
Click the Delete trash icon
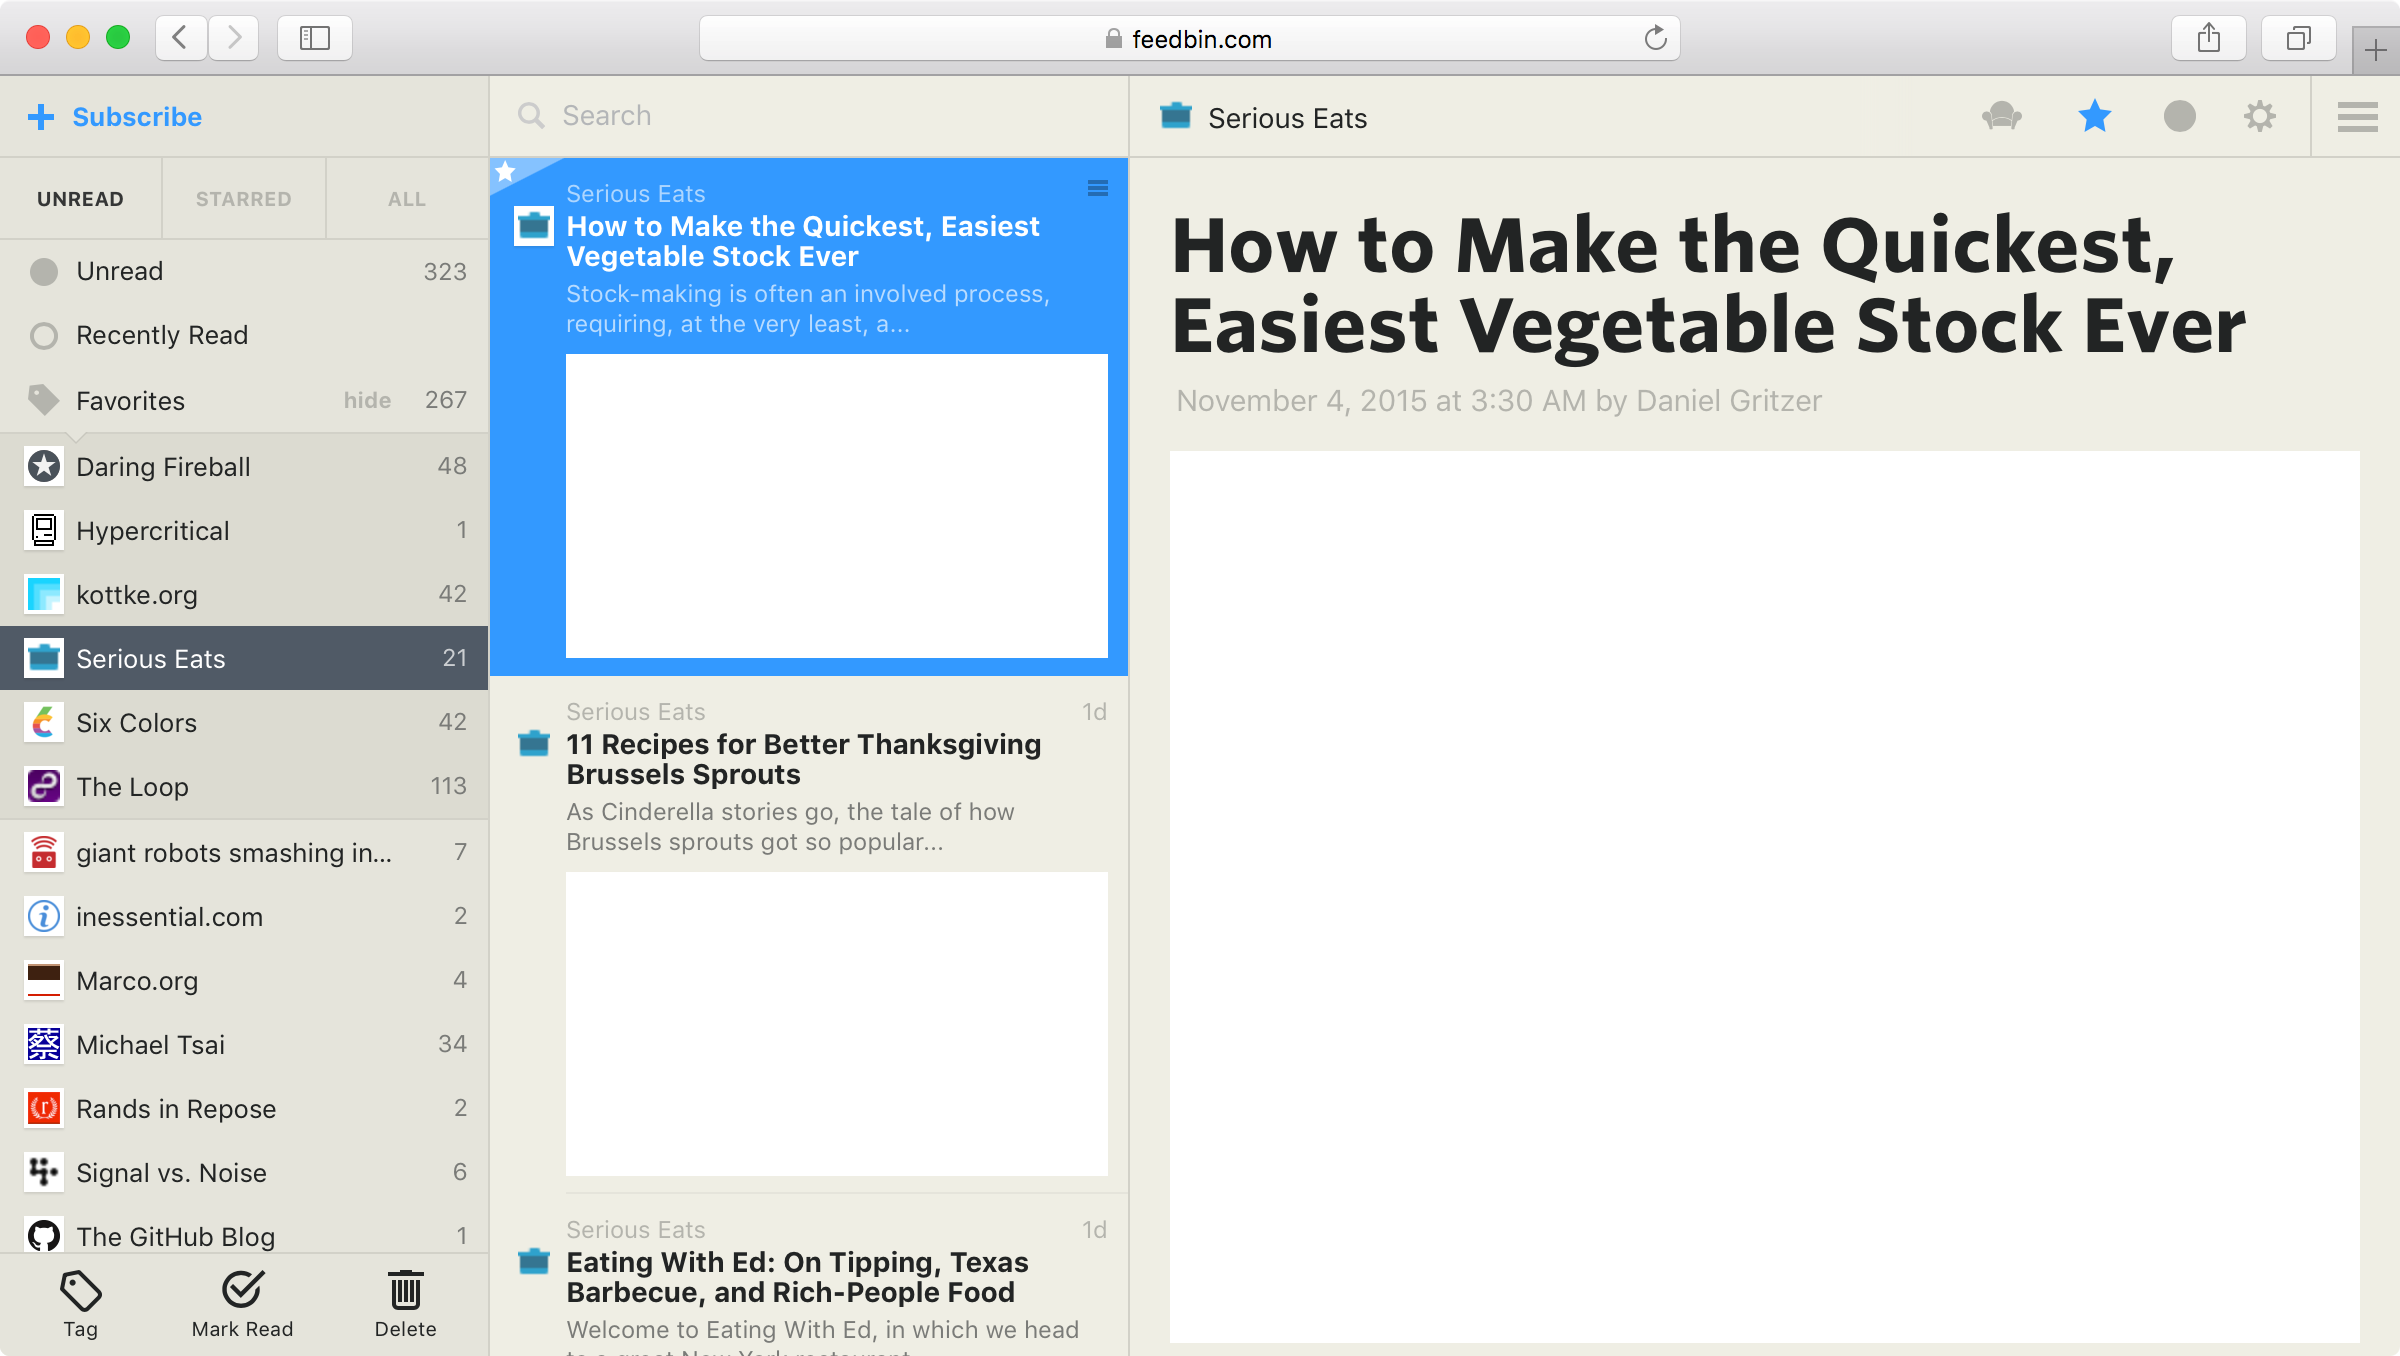point(405,1290)
